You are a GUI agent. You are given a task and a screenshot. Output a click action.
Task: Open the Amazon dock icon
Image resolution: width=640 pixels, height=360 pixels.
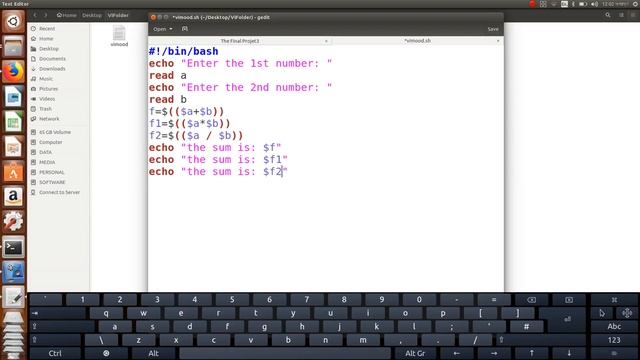click(x=13, y=197)
